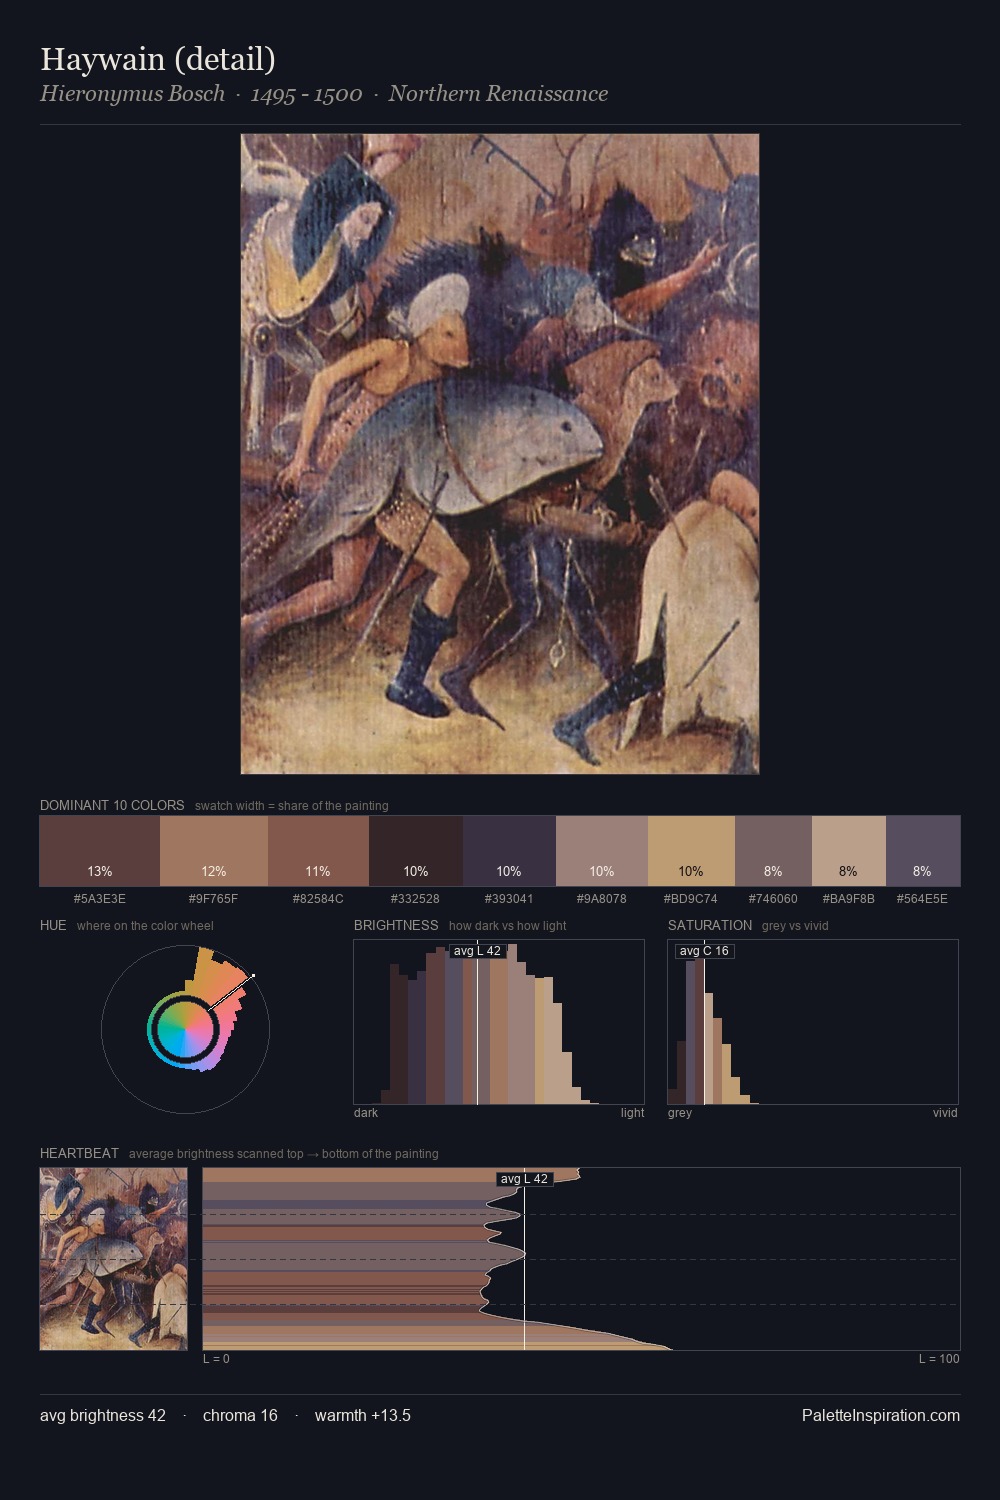Click the Haywain (detail) title
Screen dimensions: 1000x1500
point(158,59)
